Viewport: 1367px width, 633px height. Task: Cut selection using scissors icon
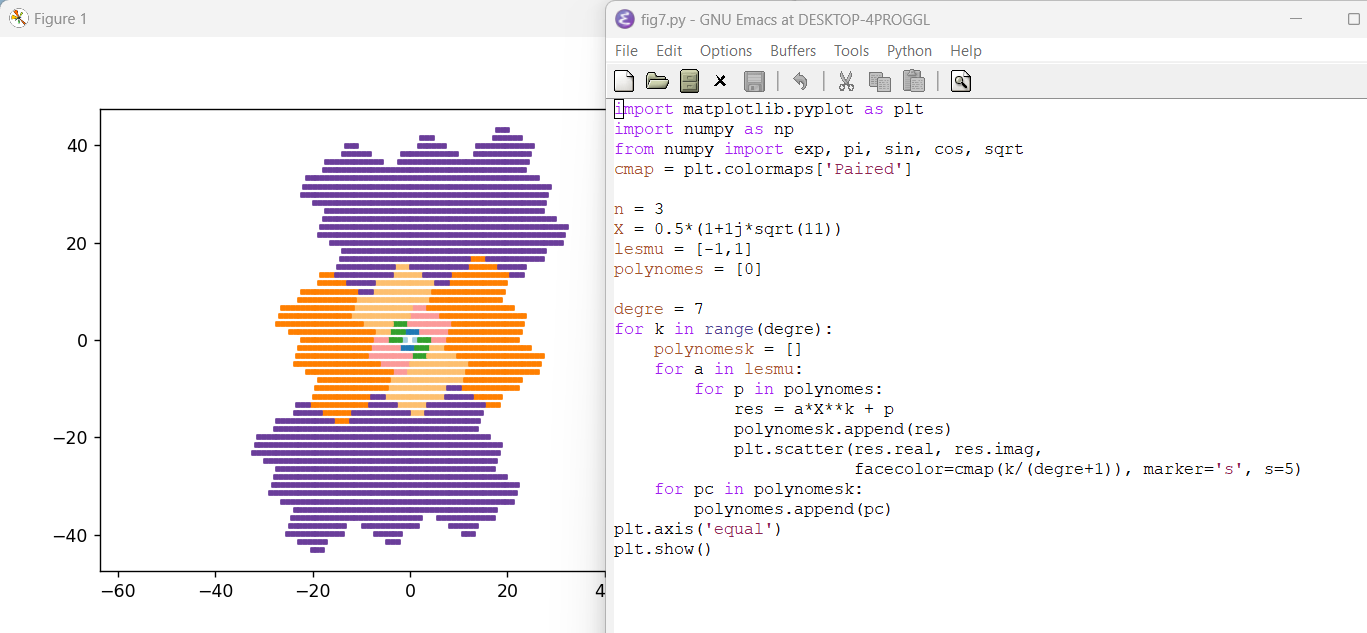point(846,81)
